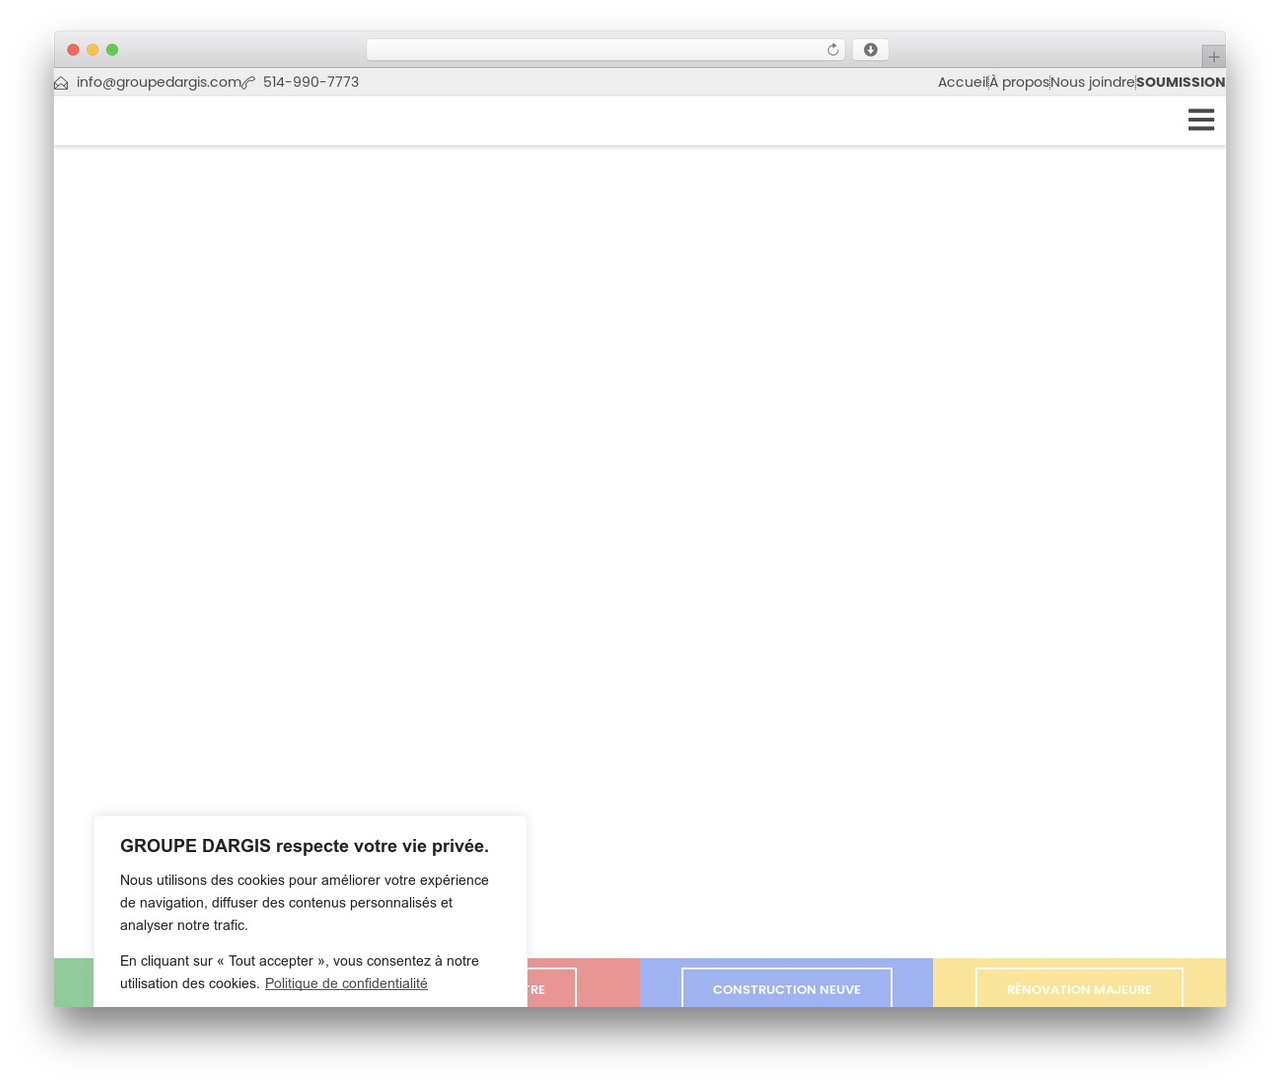Select RÉNOVATION MAJEURE button
1280x1084 pixels.
coord(1079,988)
